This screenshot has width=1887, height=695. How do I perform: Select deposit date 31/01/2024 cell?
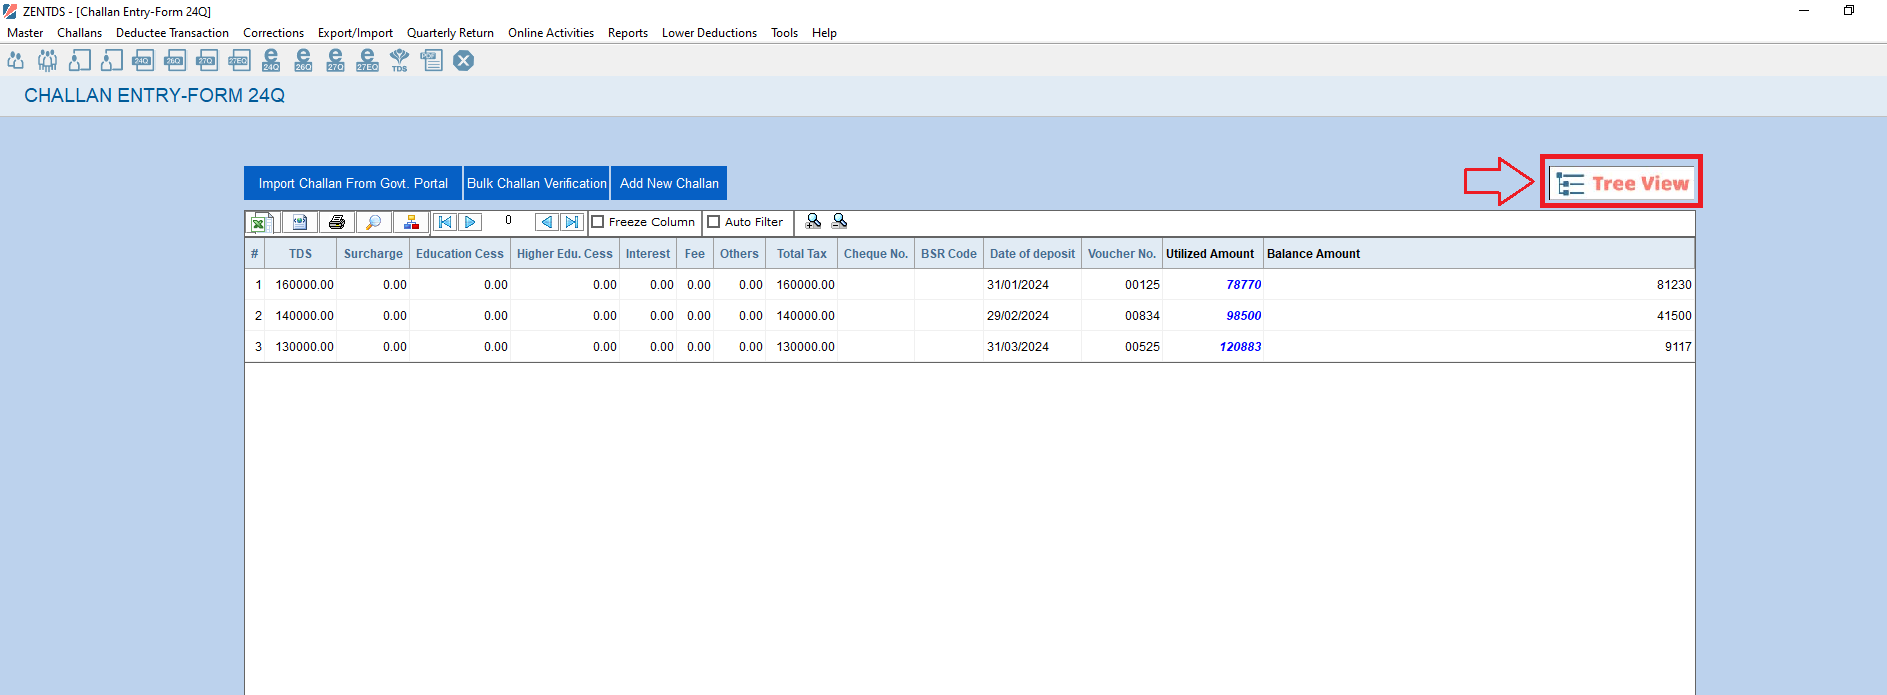(1032, 285)
